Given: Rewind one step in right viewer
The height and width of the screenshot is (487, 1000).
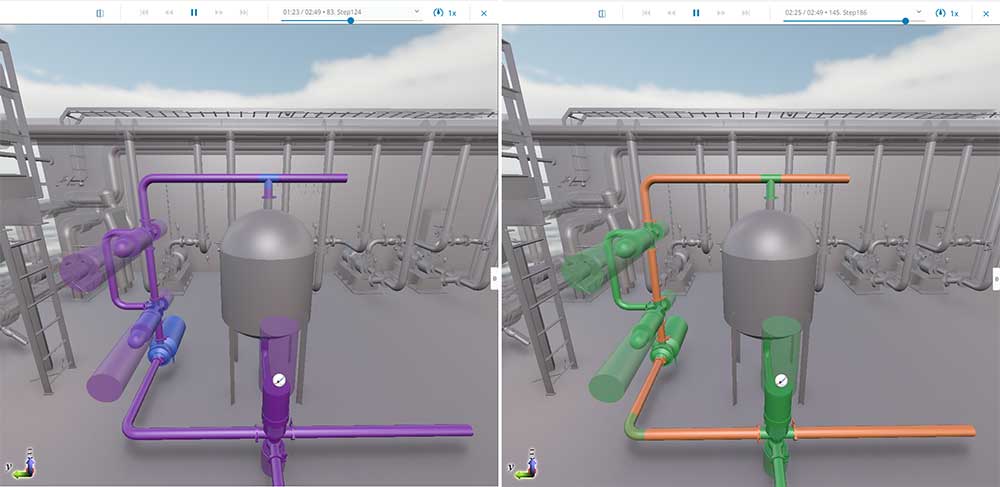Looking at the screenshot, I should click(x=671, y=13).
